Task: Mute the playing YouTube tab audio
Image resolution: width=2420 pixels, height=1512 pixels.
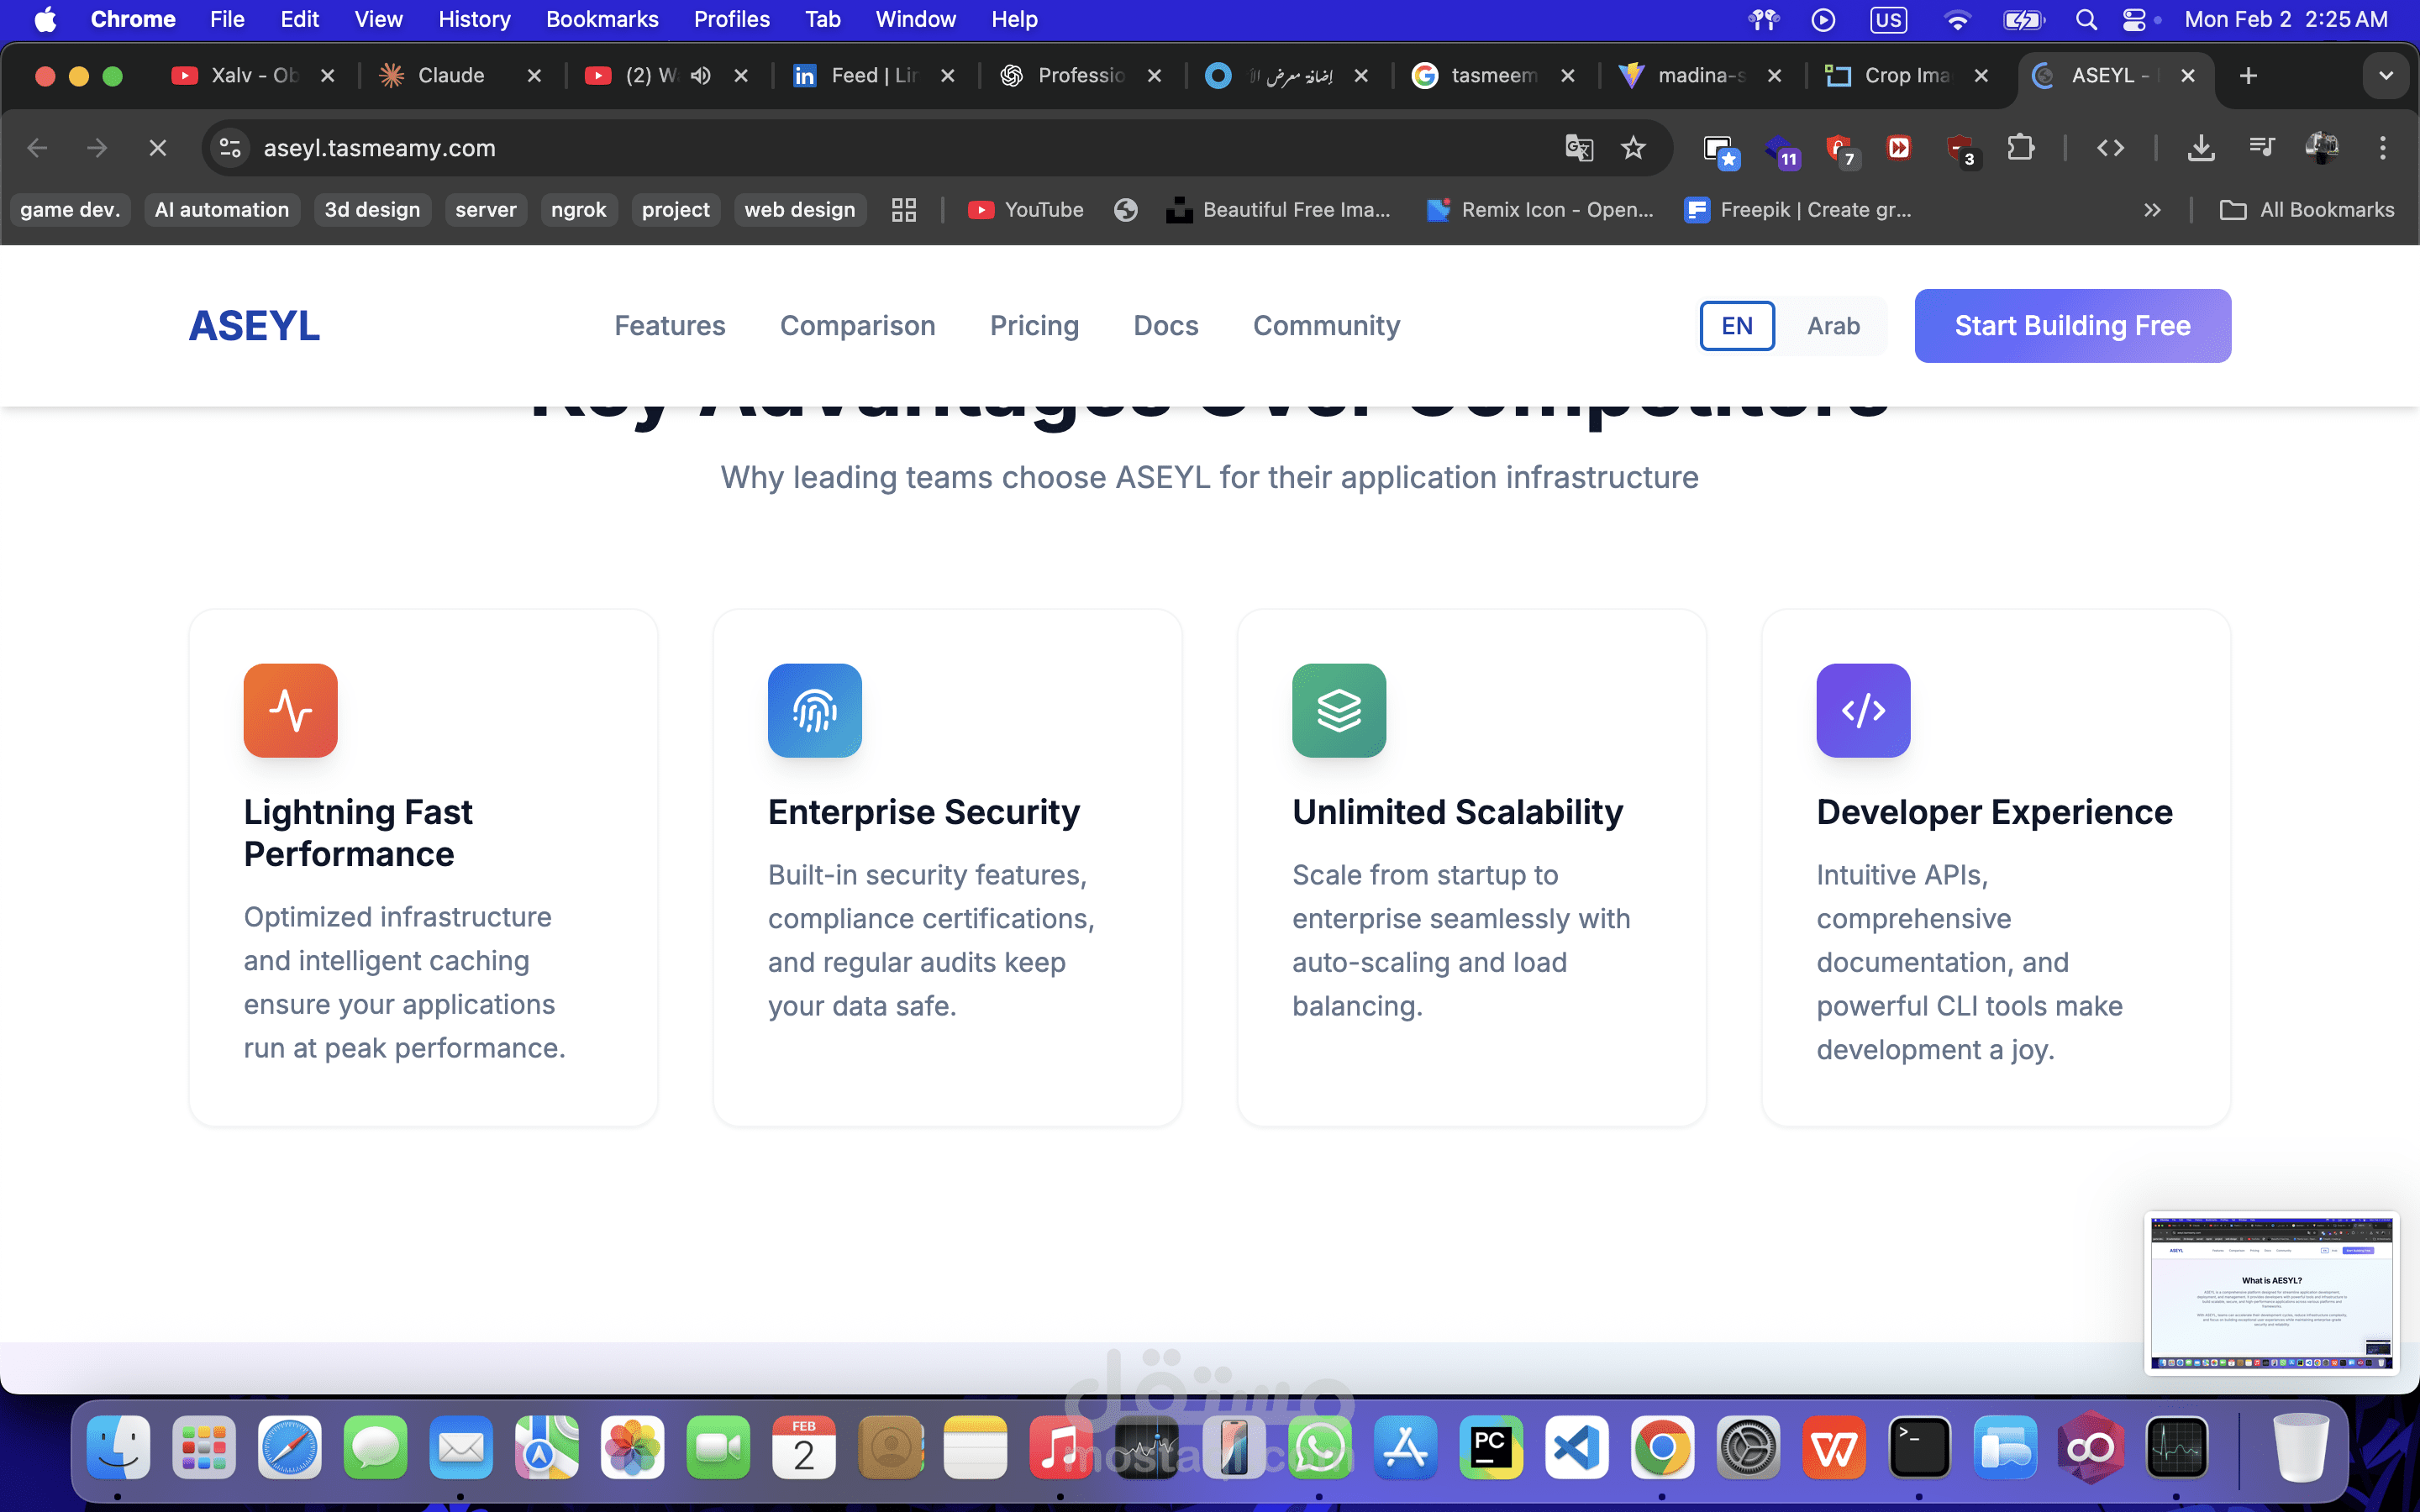Action: (x=701, y=76)
